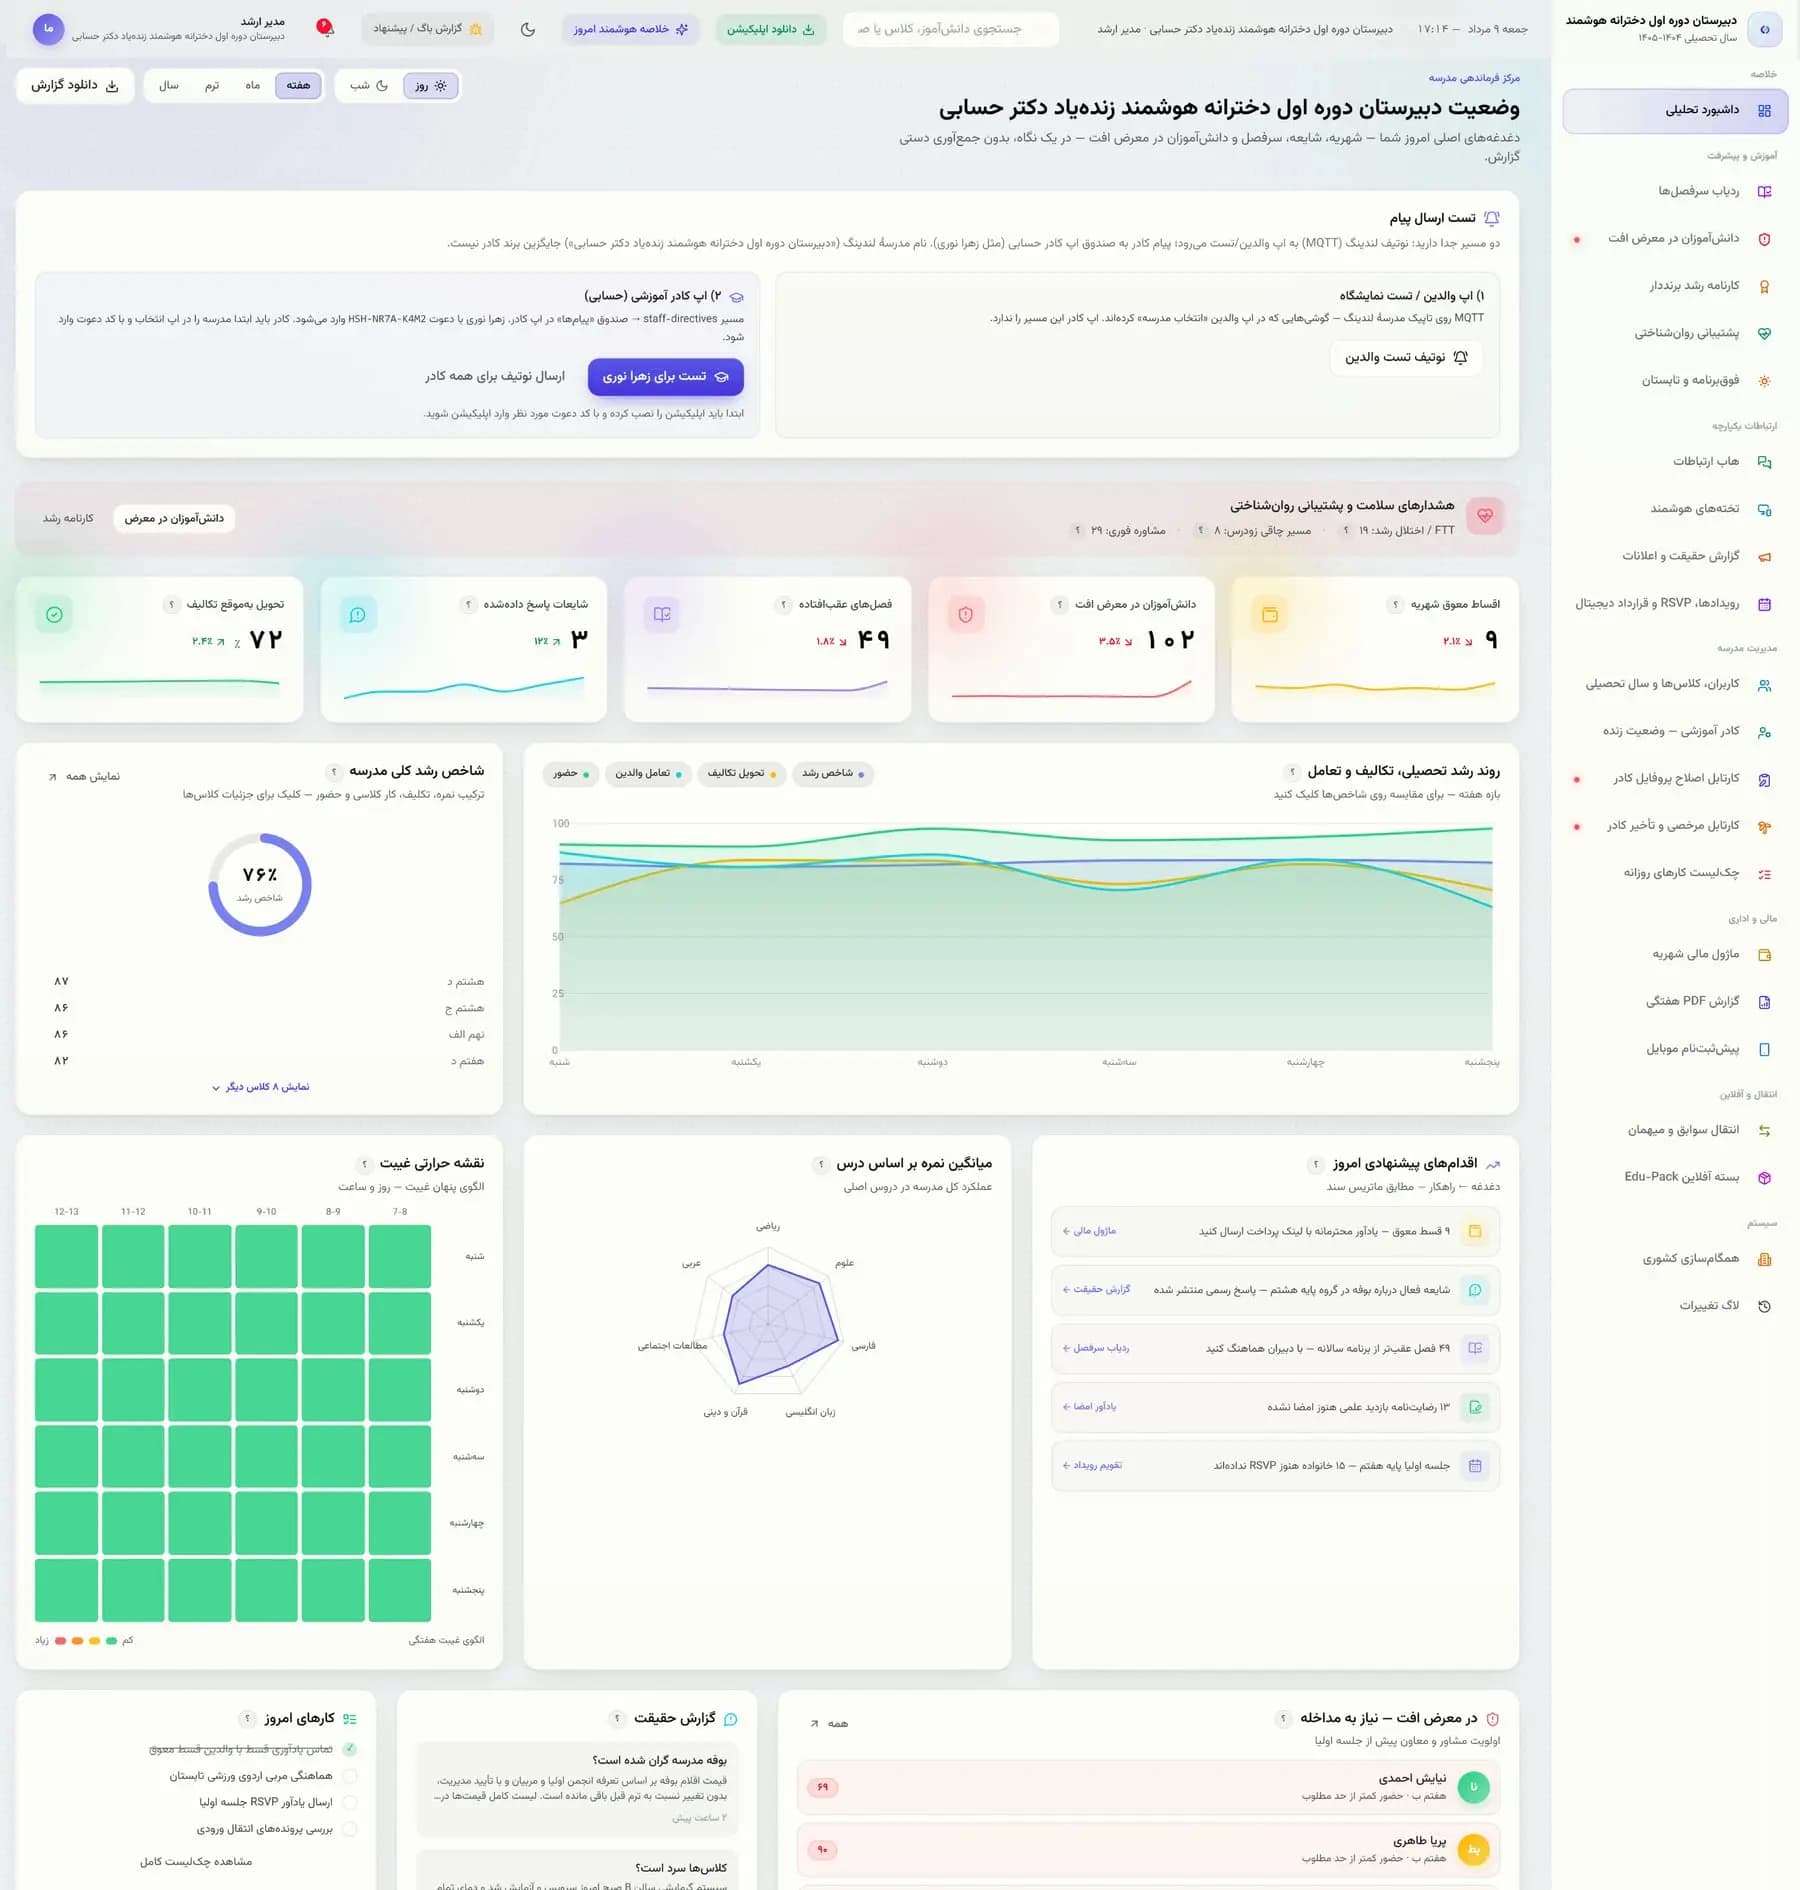Switch to the "کارنامه رشد" tab in health alerts
Screen dimensions: 1800x1890
tap(68, 518)
